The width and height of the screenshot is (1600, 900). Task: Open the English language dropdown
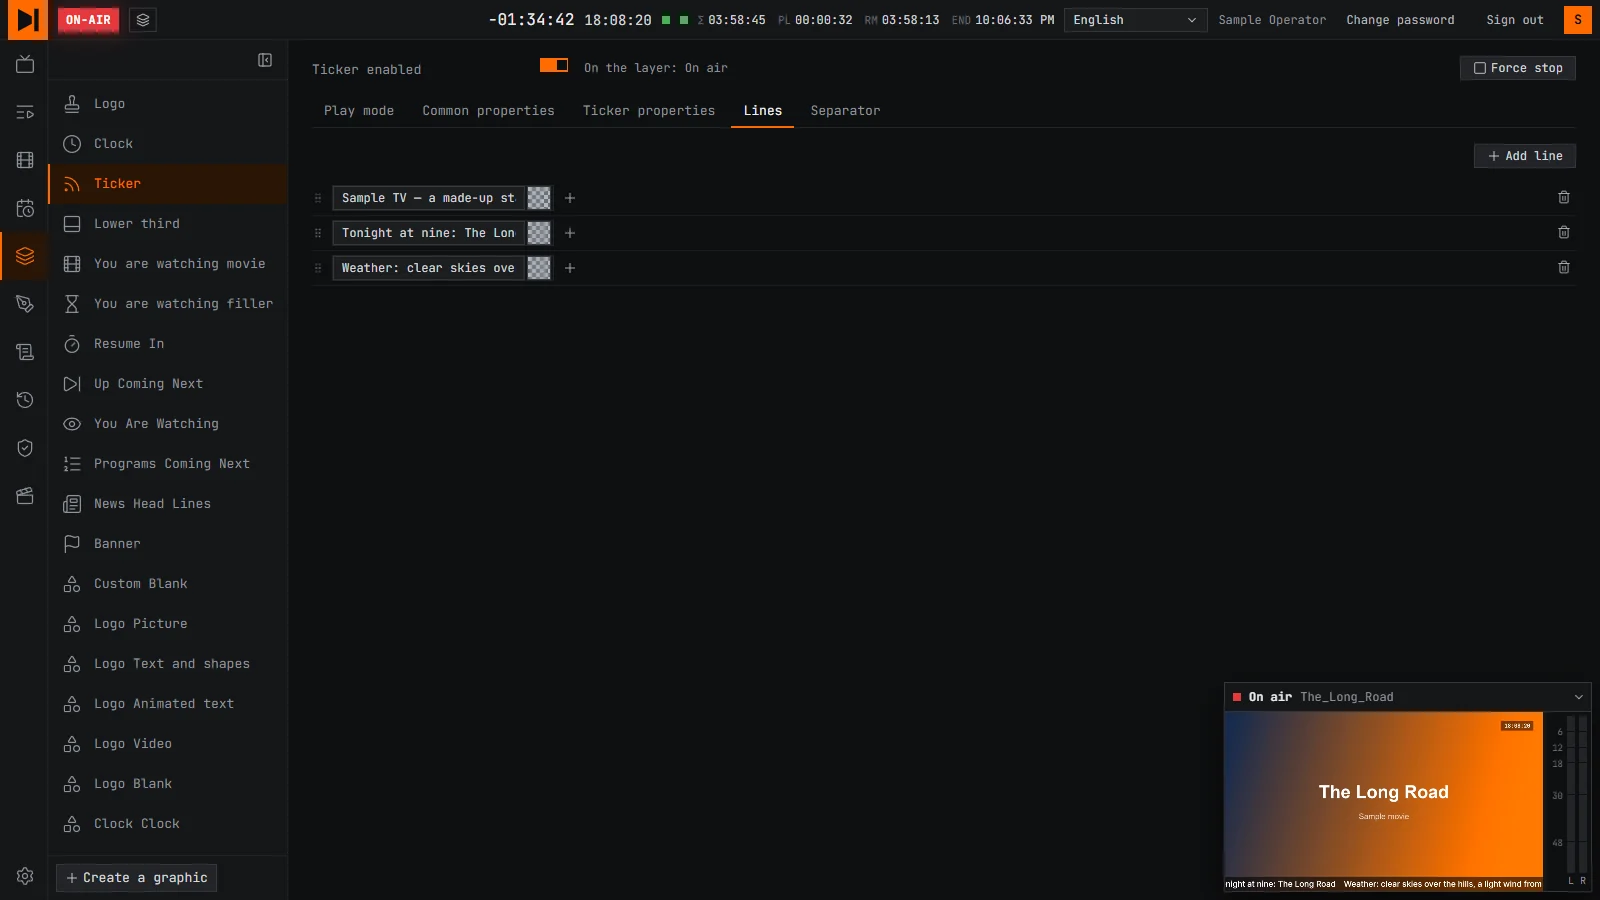(x=1135, y=20)
